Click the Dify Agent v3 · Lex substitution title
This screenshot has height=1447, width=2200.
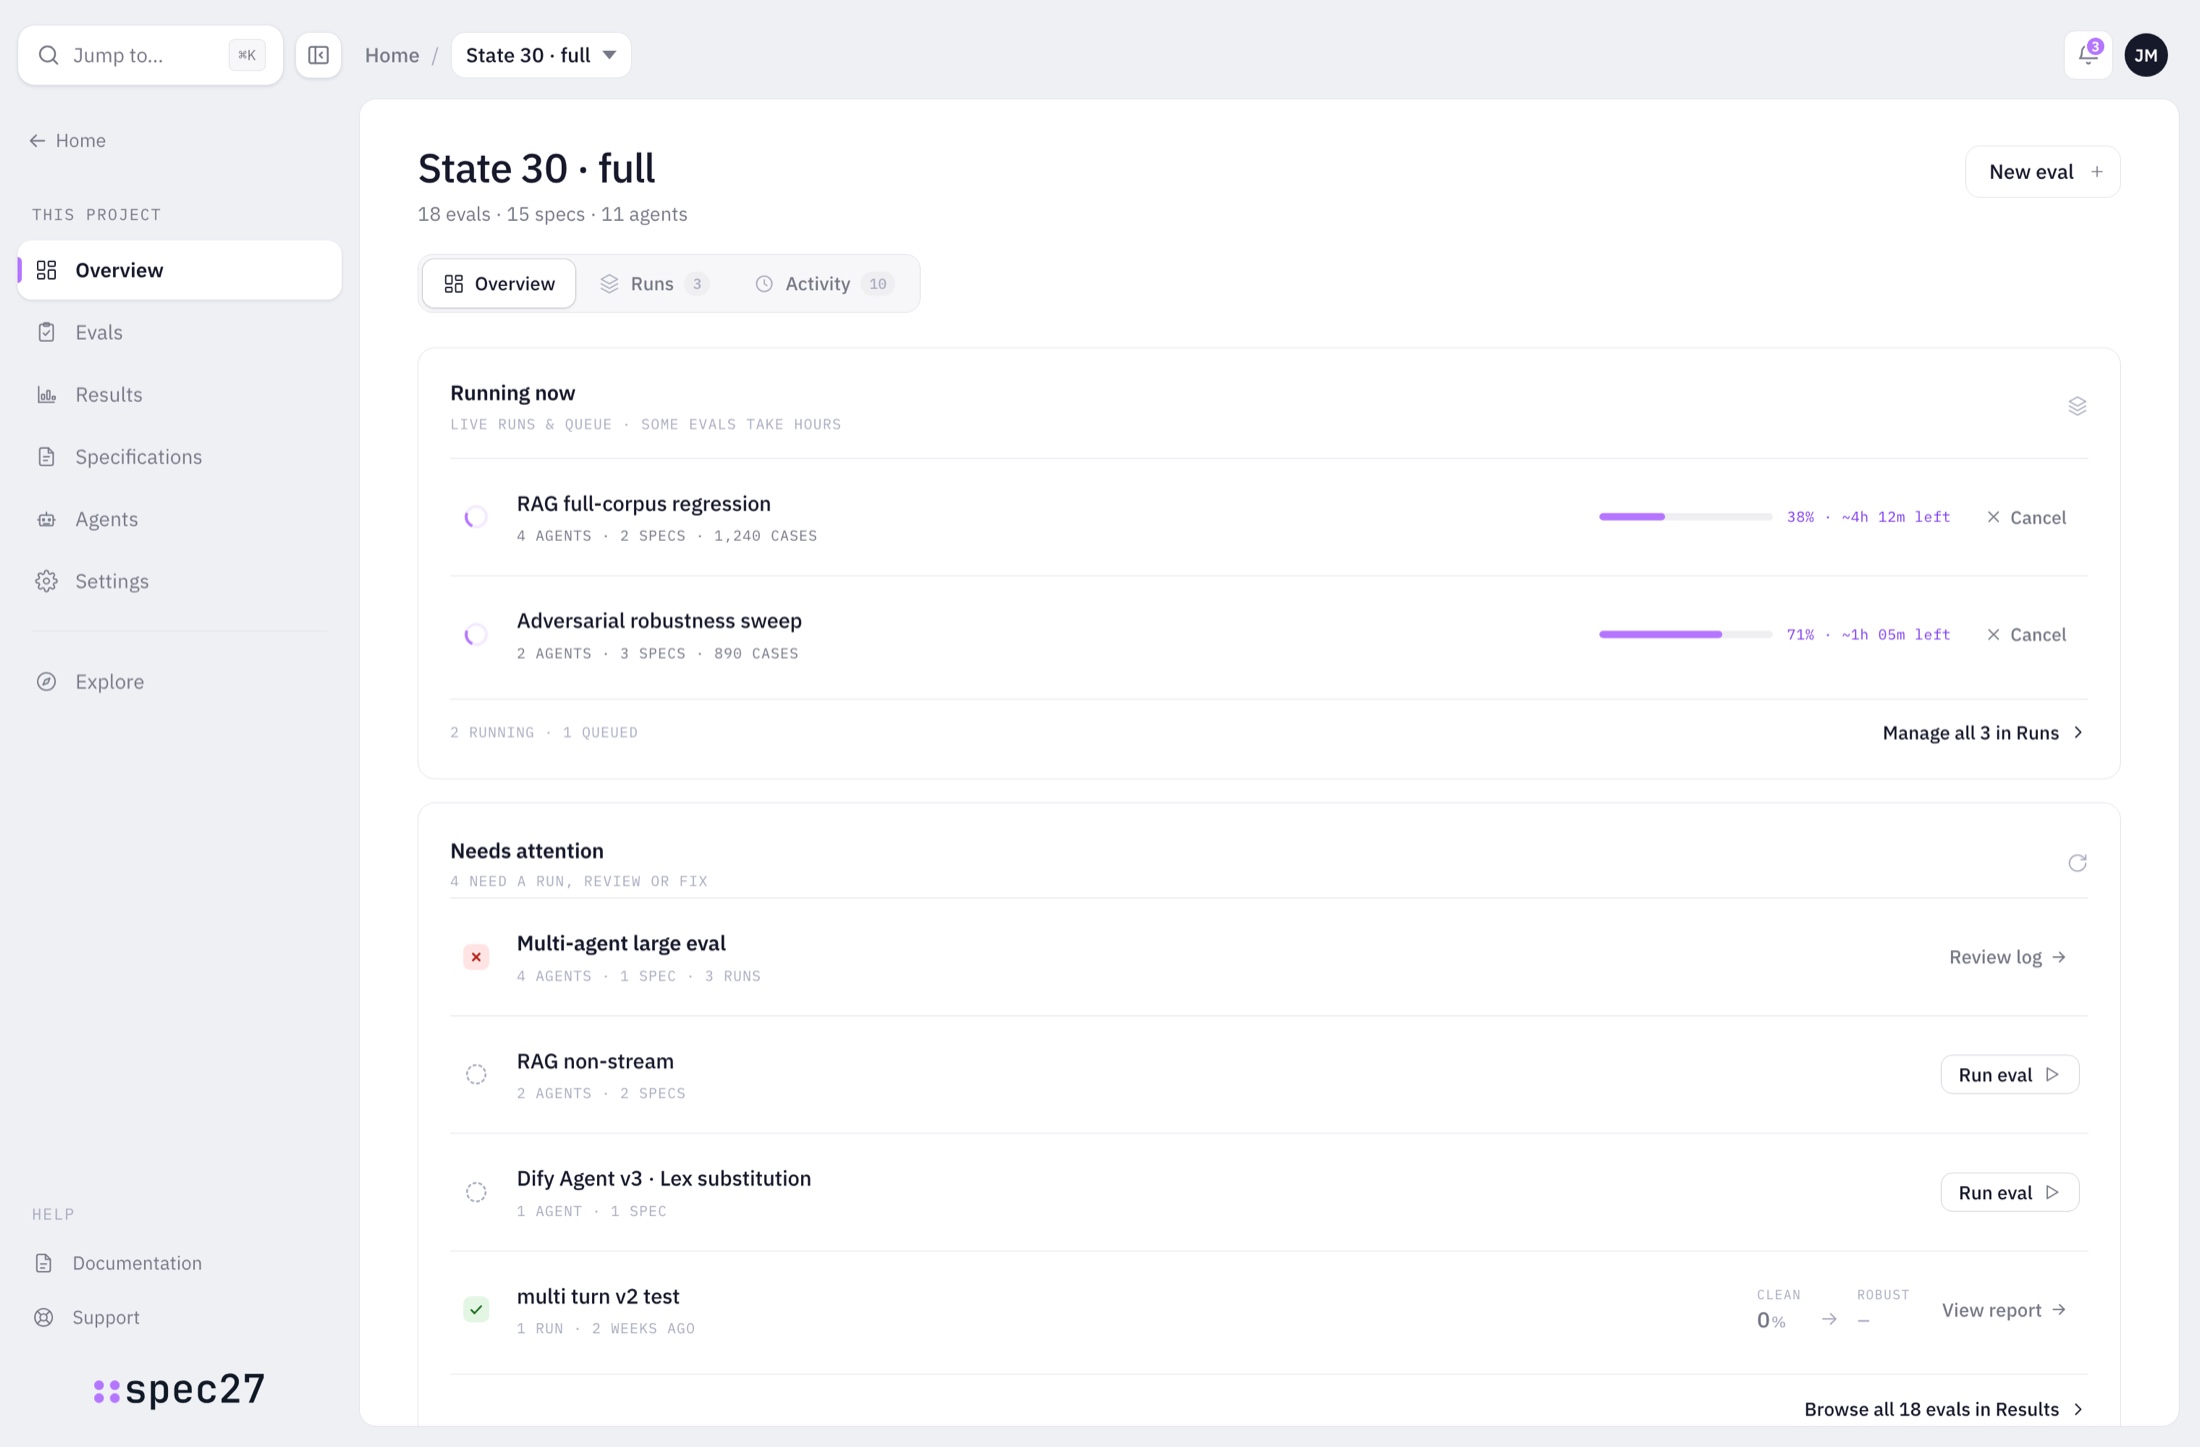click(663, 1179)
